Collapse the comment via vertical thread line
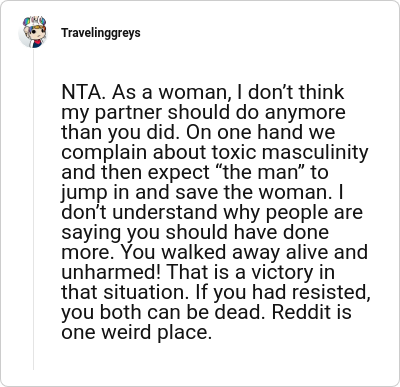The height and width of the screenshot is (387, 400). point(33,209)
